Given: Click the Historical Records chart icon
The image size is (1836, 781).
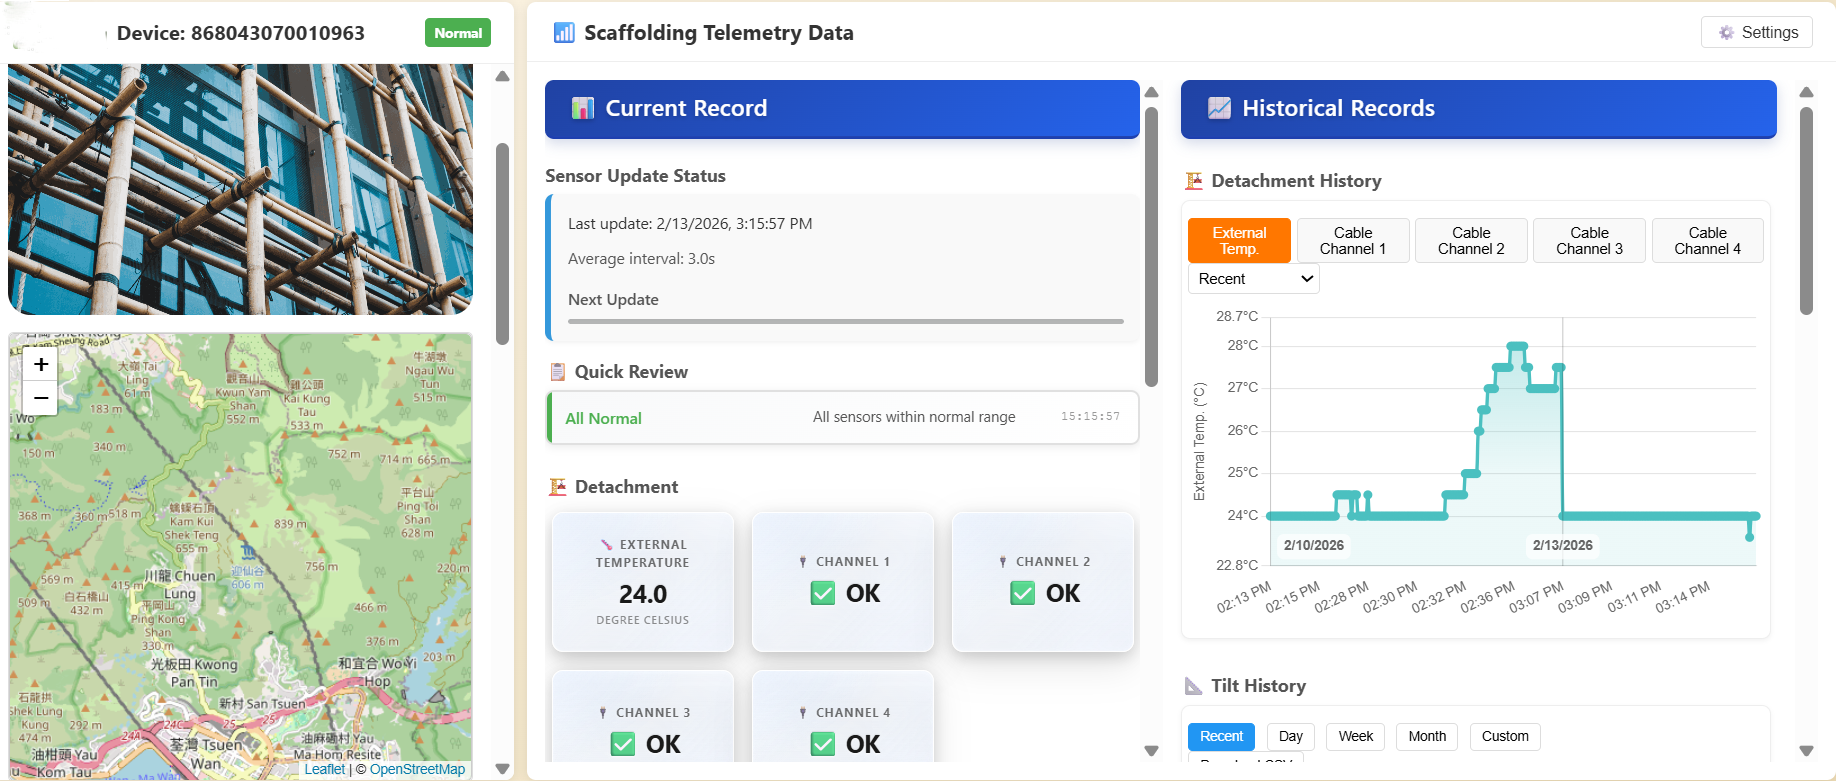Looking at the screenshot, I should coord(1219,108).
